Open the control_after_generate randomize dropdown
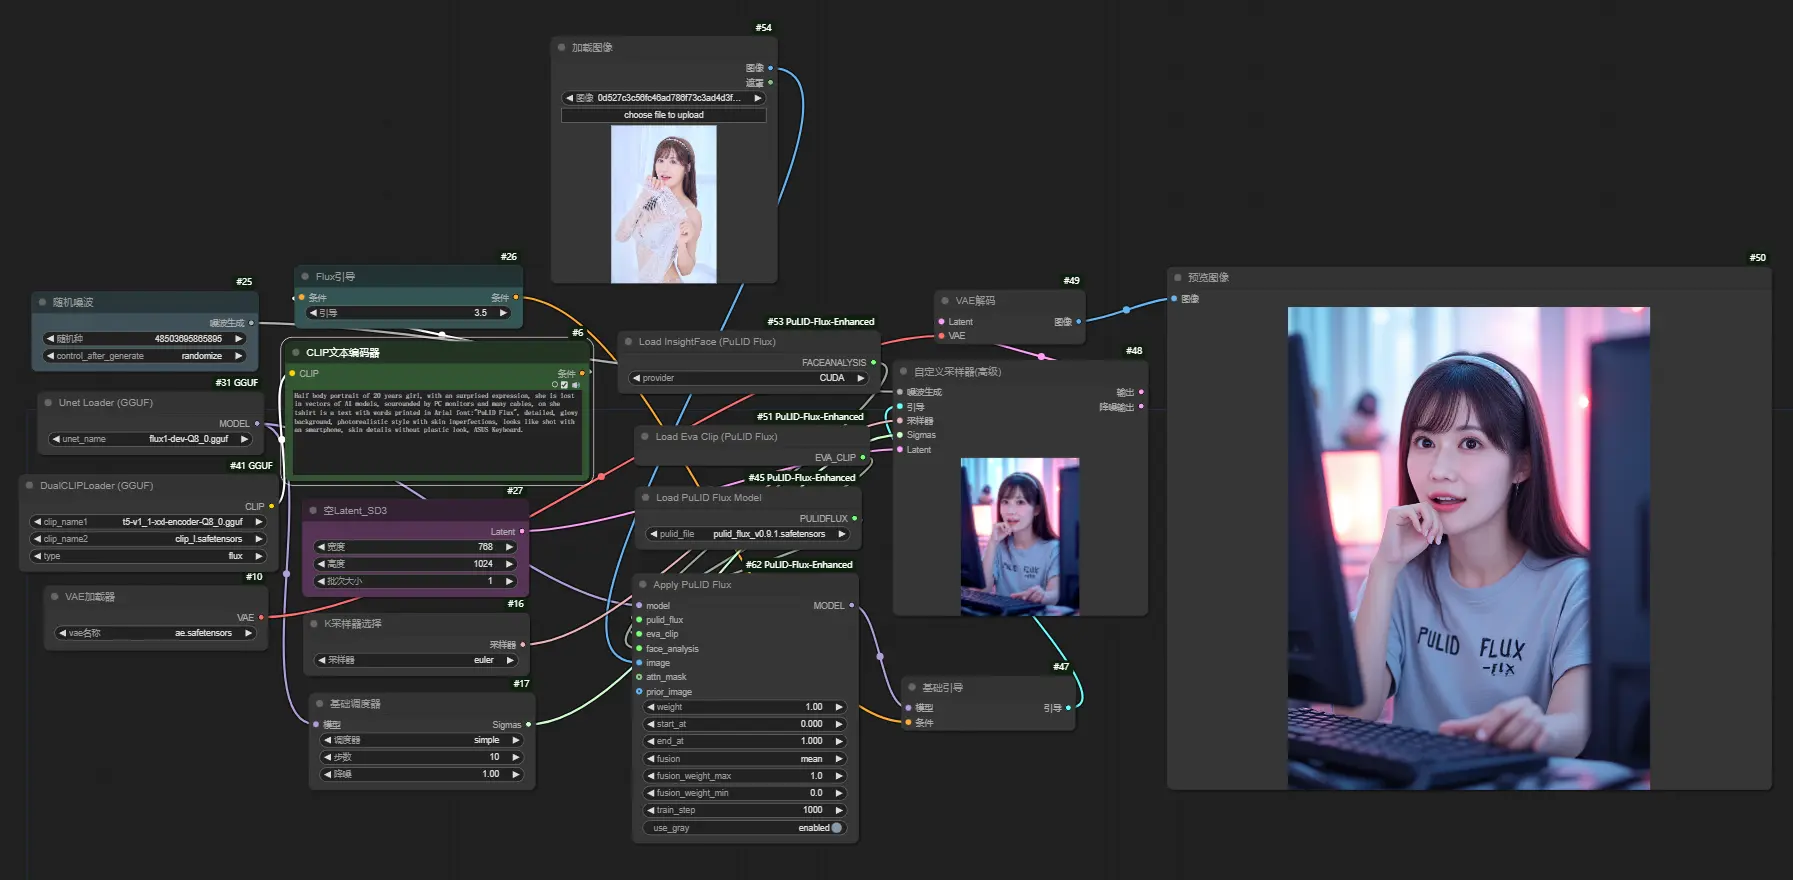 pos(145,356)
